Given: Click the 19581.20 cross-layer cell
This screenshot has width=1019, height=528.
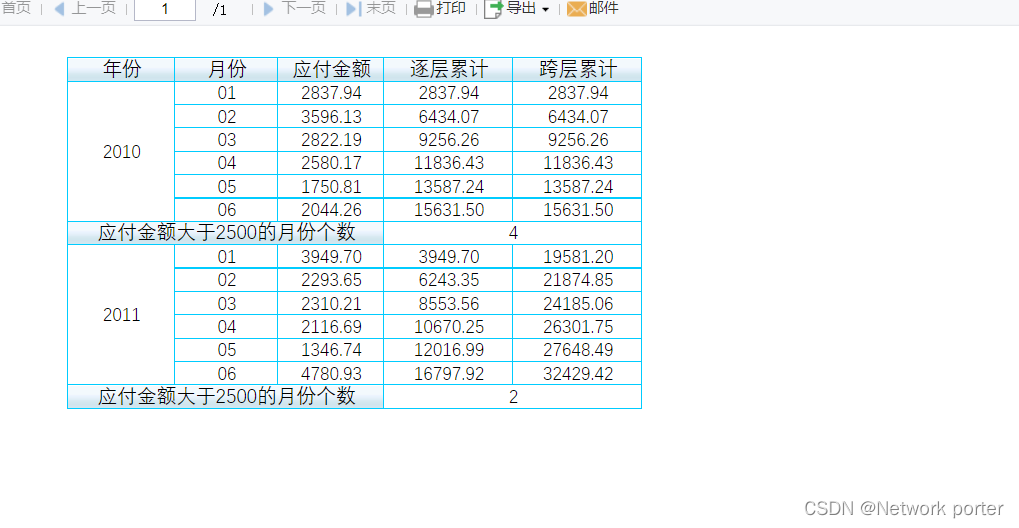Looking at the screenshot, I should tap(577, 257).
